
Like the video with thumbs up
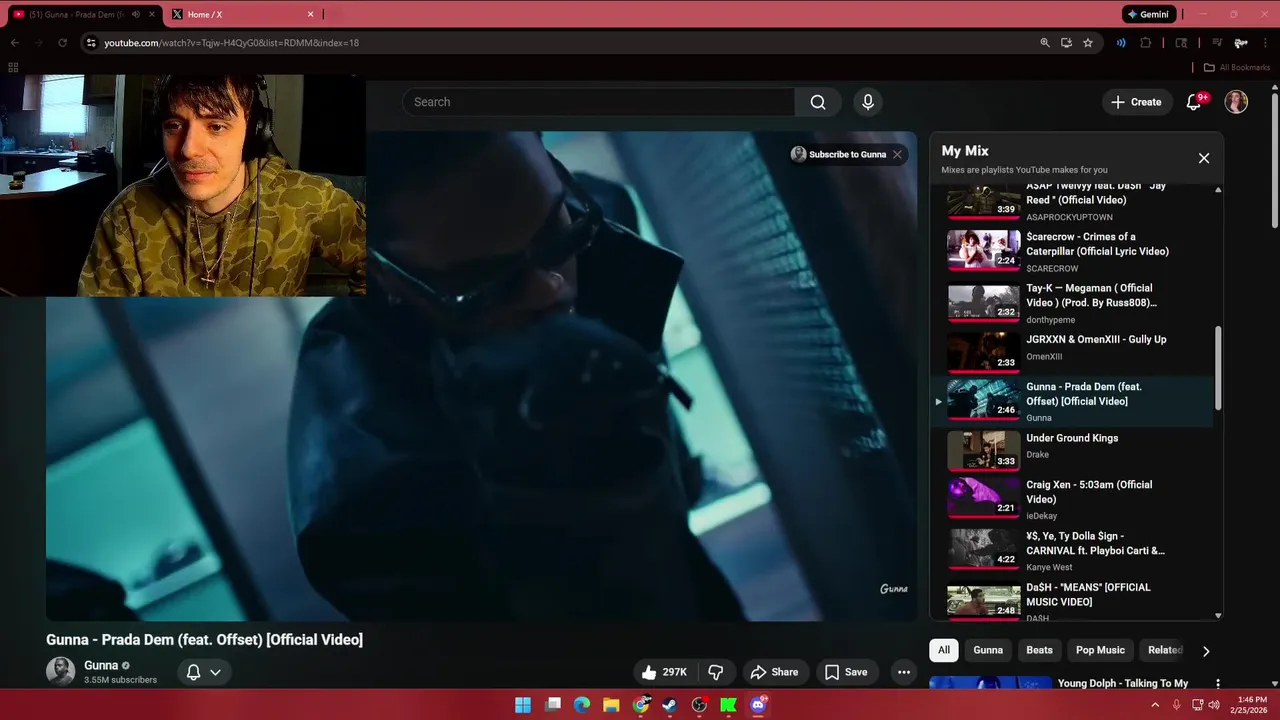click(x=664, y=672)
